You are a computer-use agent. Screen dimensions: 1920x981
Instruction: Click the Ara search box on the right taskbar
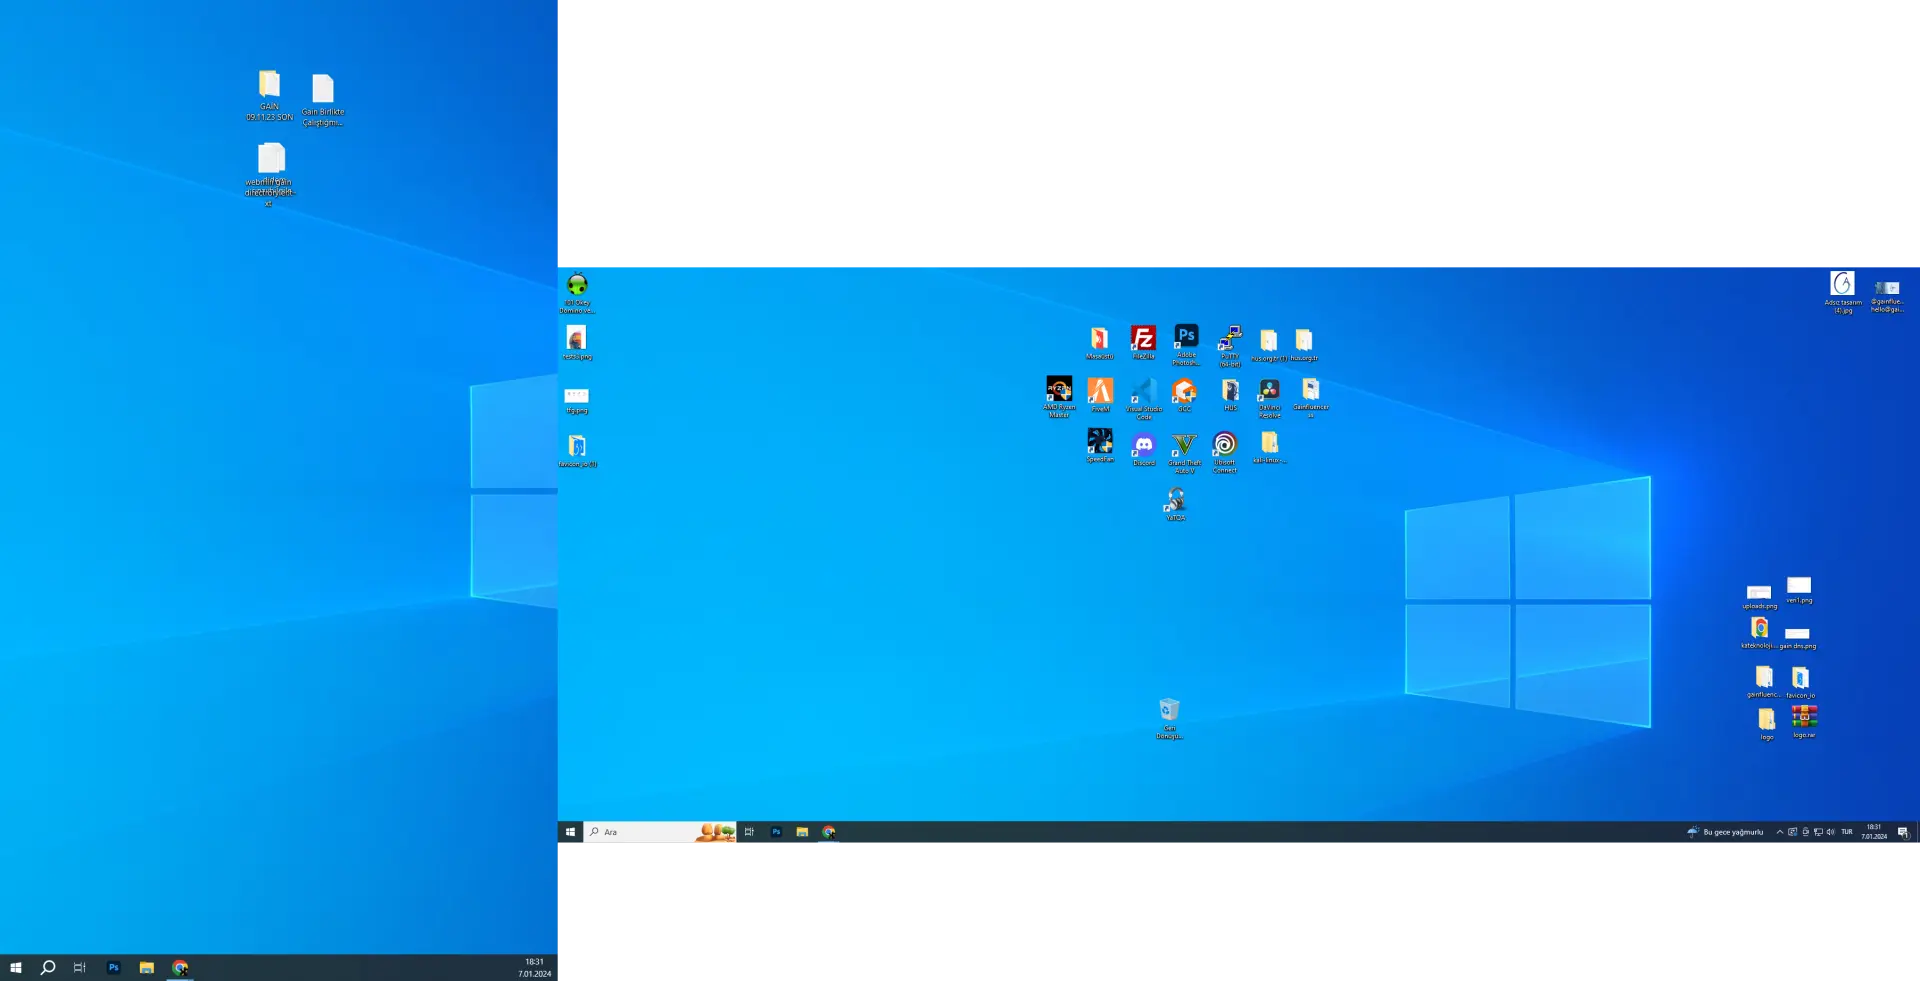click(x=660, y=832)
